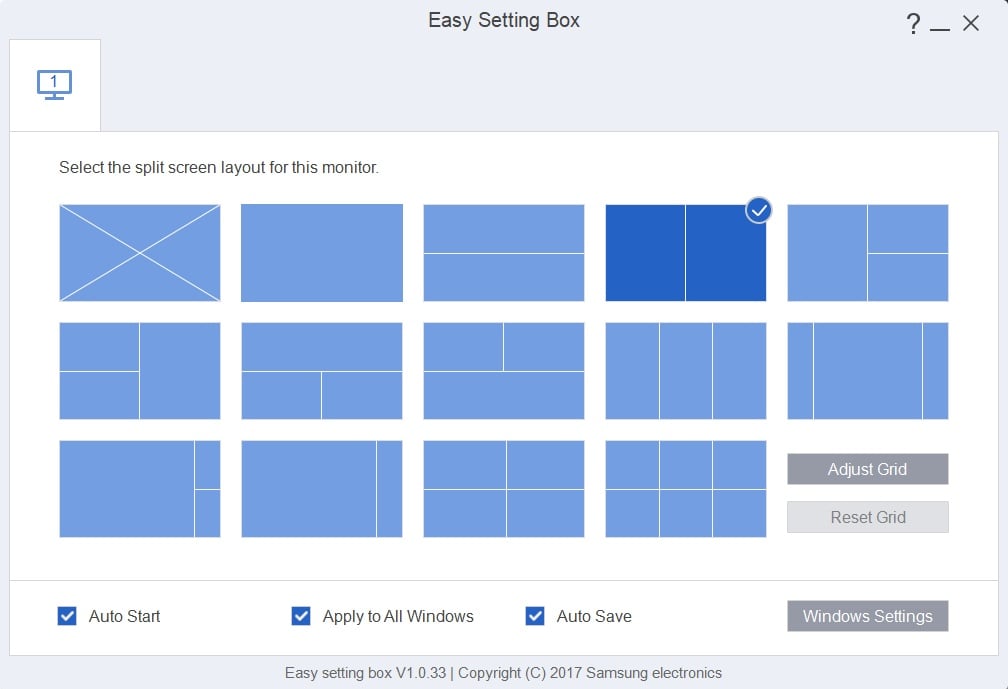Screen dimensions: 1008x689
Task: Pick the six-cell grid layout
Action: point(686,489)
